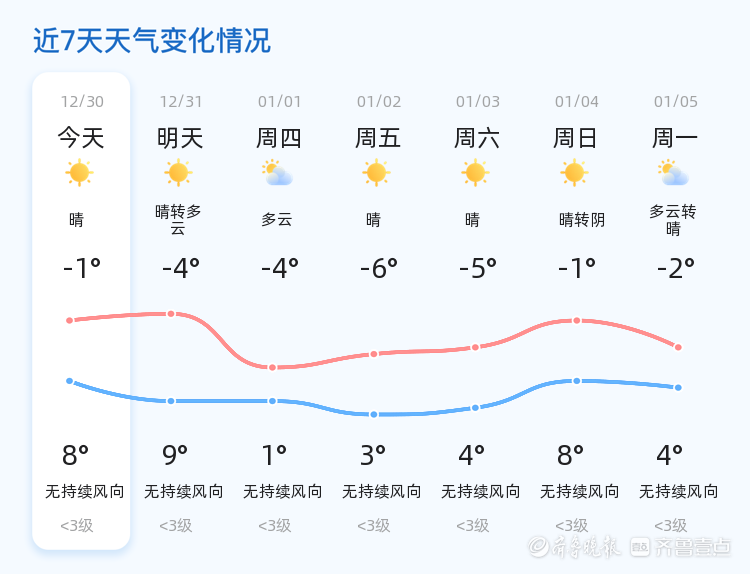Click the cloudy icon for 周一
This screenshot has width=750, height=574.
(x=674, y=174)
